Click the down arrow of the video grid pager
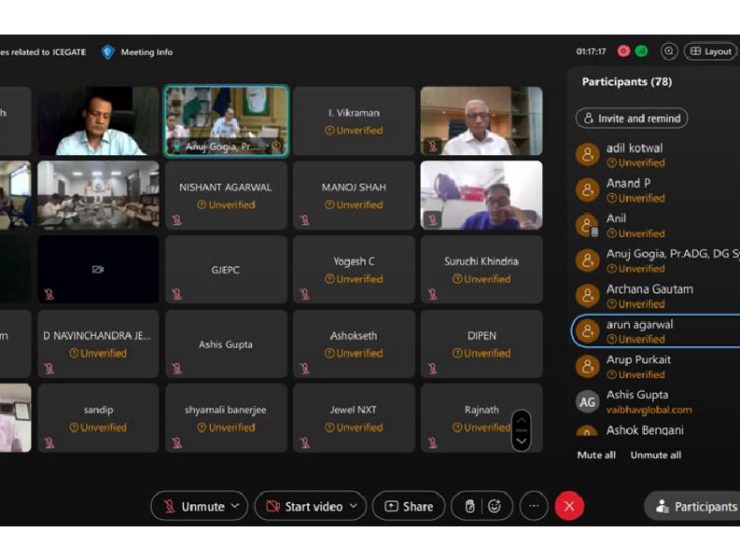The width and height of the screenshot is (740, 560). pos(521,441)
